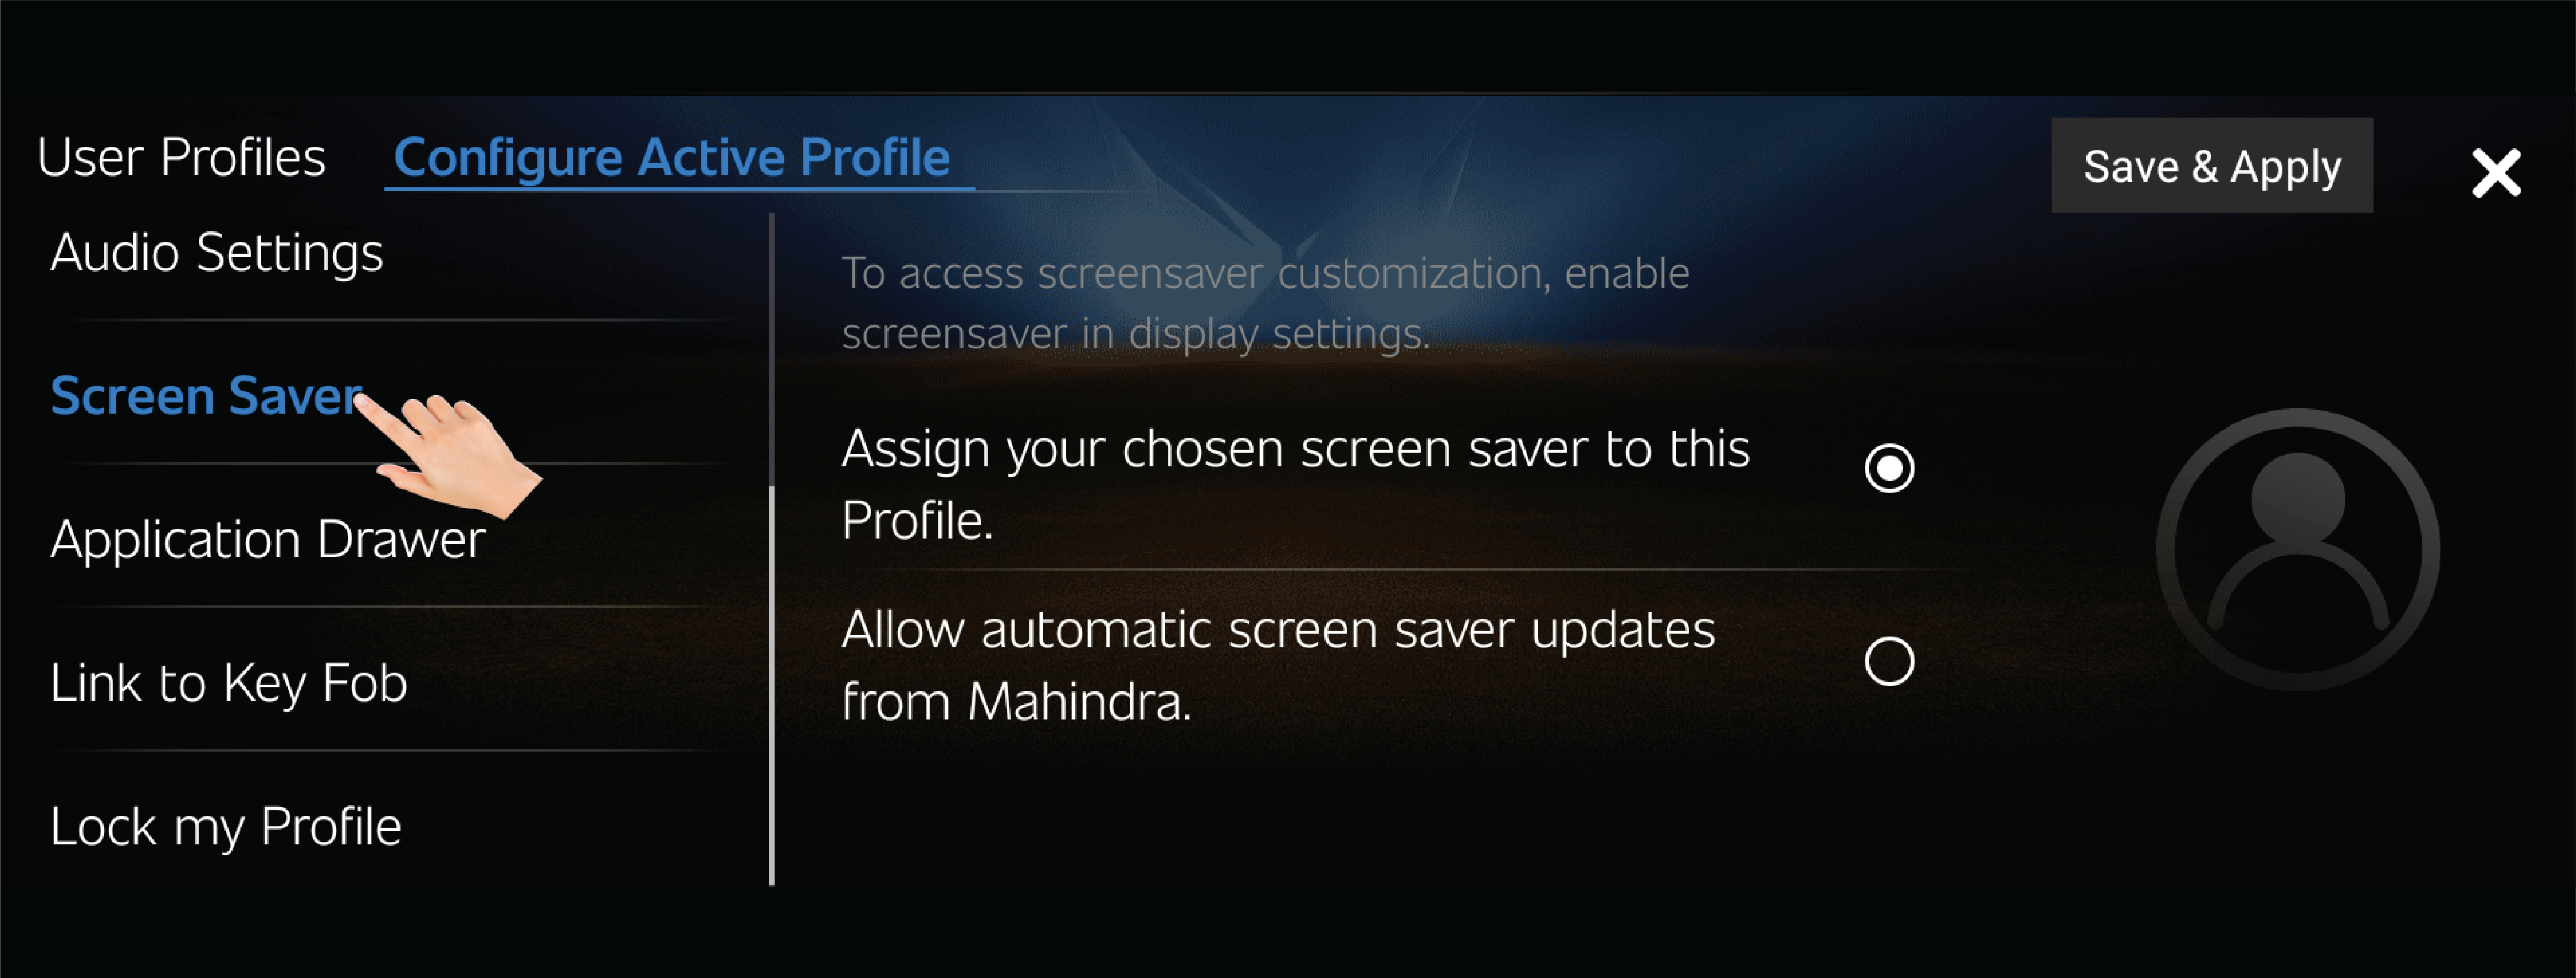Open the Configure Active Profile tab
2576x978 pixels.
672,157
